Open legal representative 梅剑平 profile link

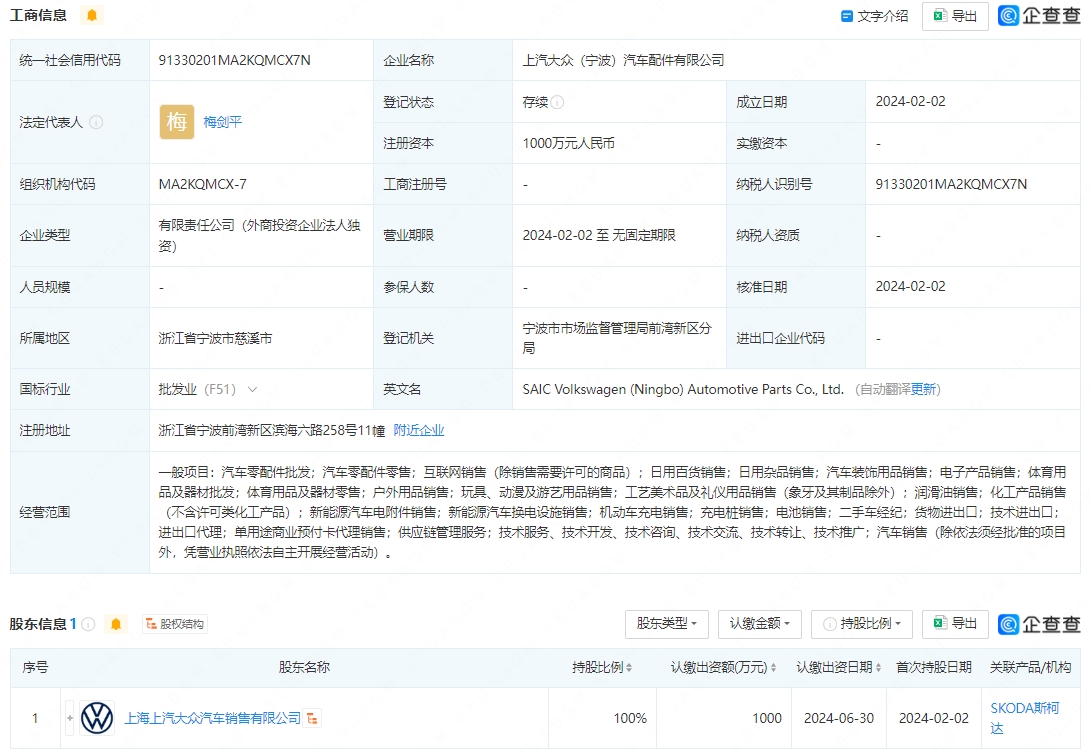(222, 122)
